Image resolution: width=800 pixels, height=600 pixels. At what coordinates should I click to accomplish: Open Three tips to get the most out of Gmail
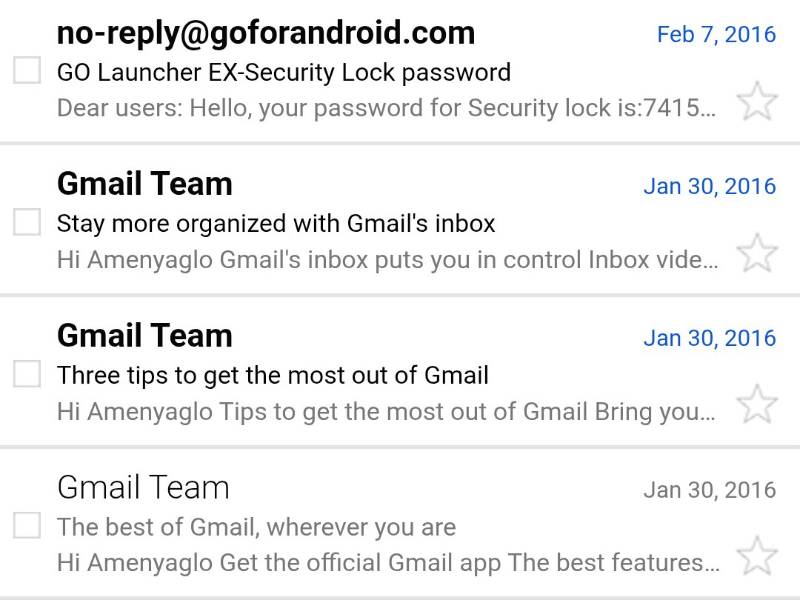272,376
